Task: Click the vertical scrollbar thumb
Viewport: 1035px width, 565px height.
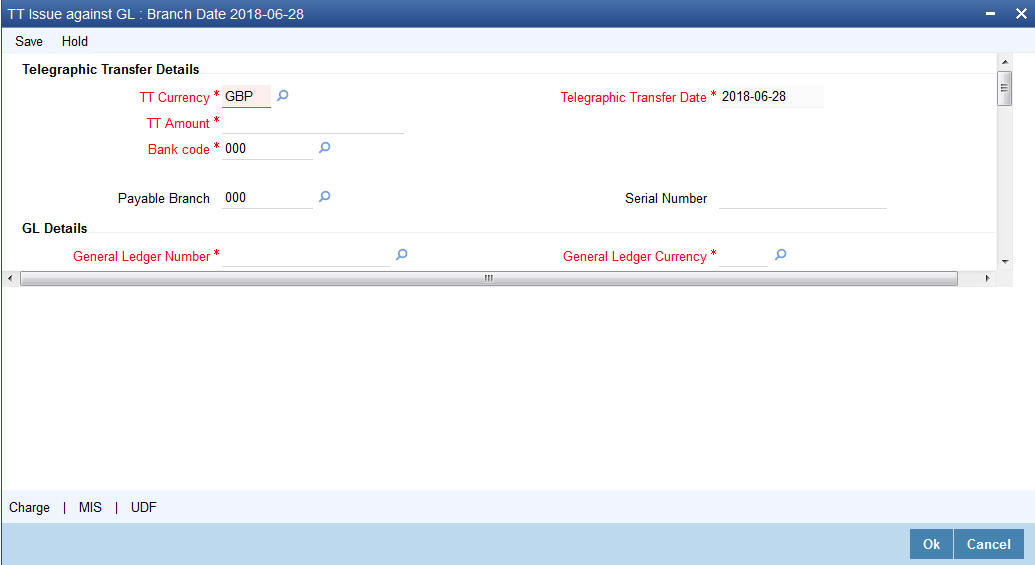Action: [1005, 88]
